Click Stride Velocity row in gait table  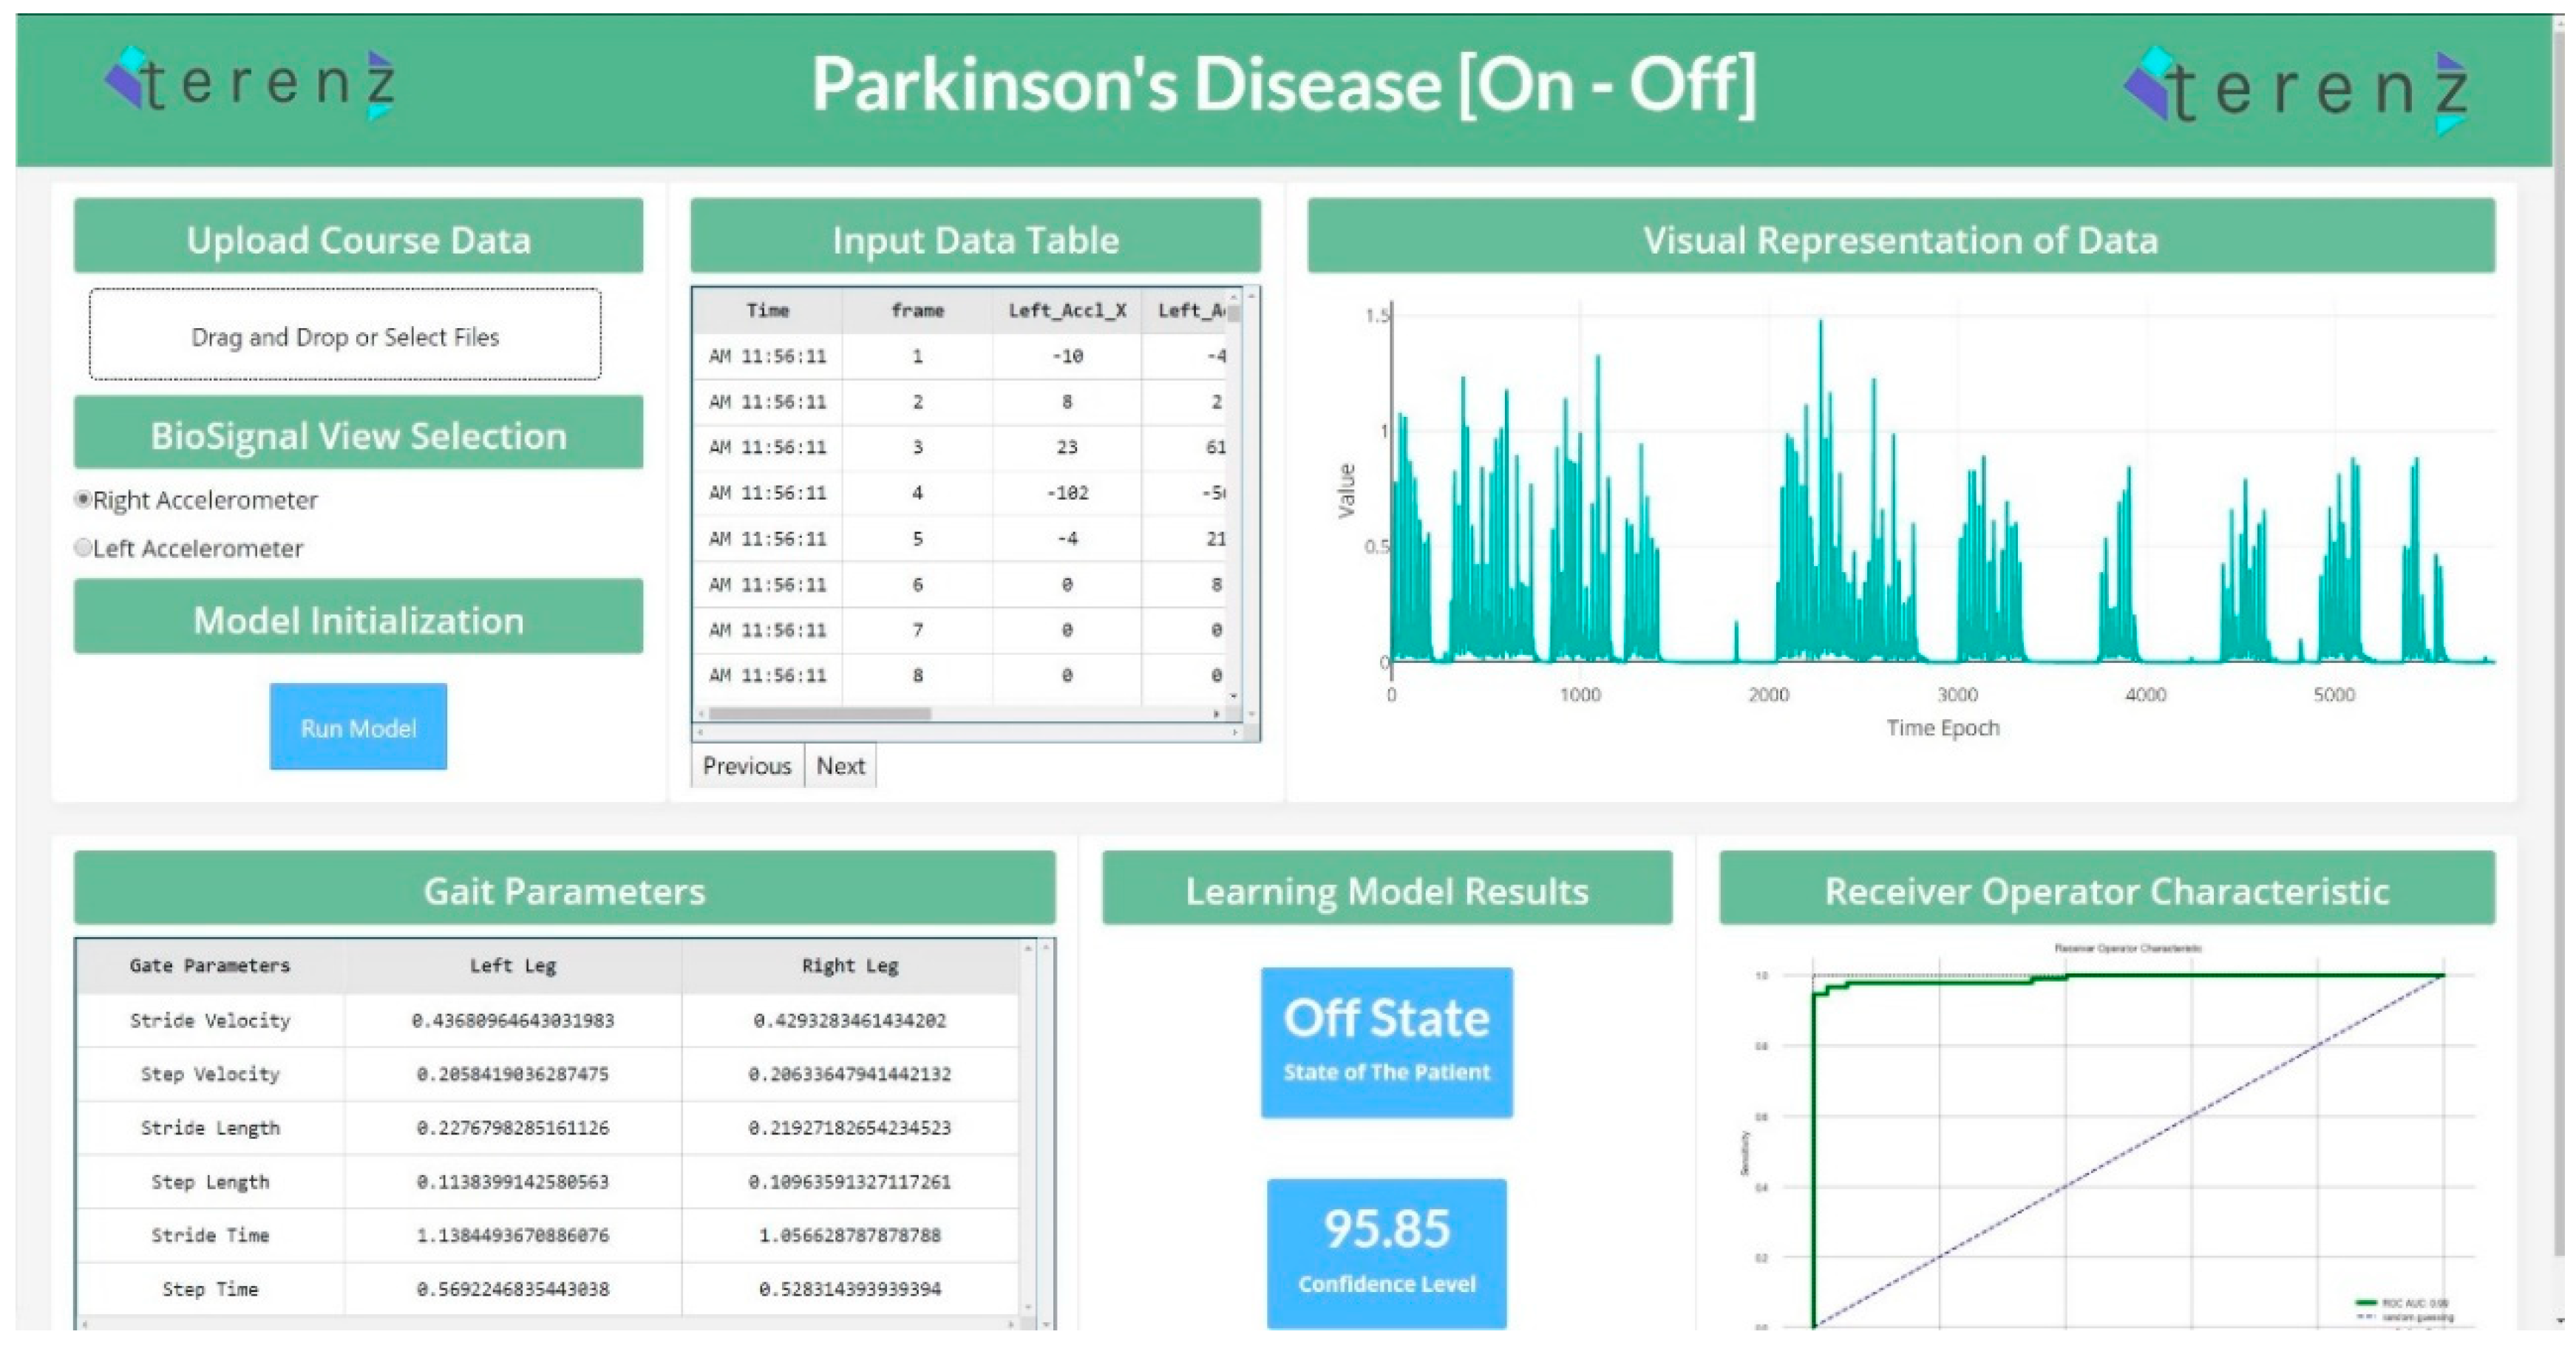[x=210, y=1020]
